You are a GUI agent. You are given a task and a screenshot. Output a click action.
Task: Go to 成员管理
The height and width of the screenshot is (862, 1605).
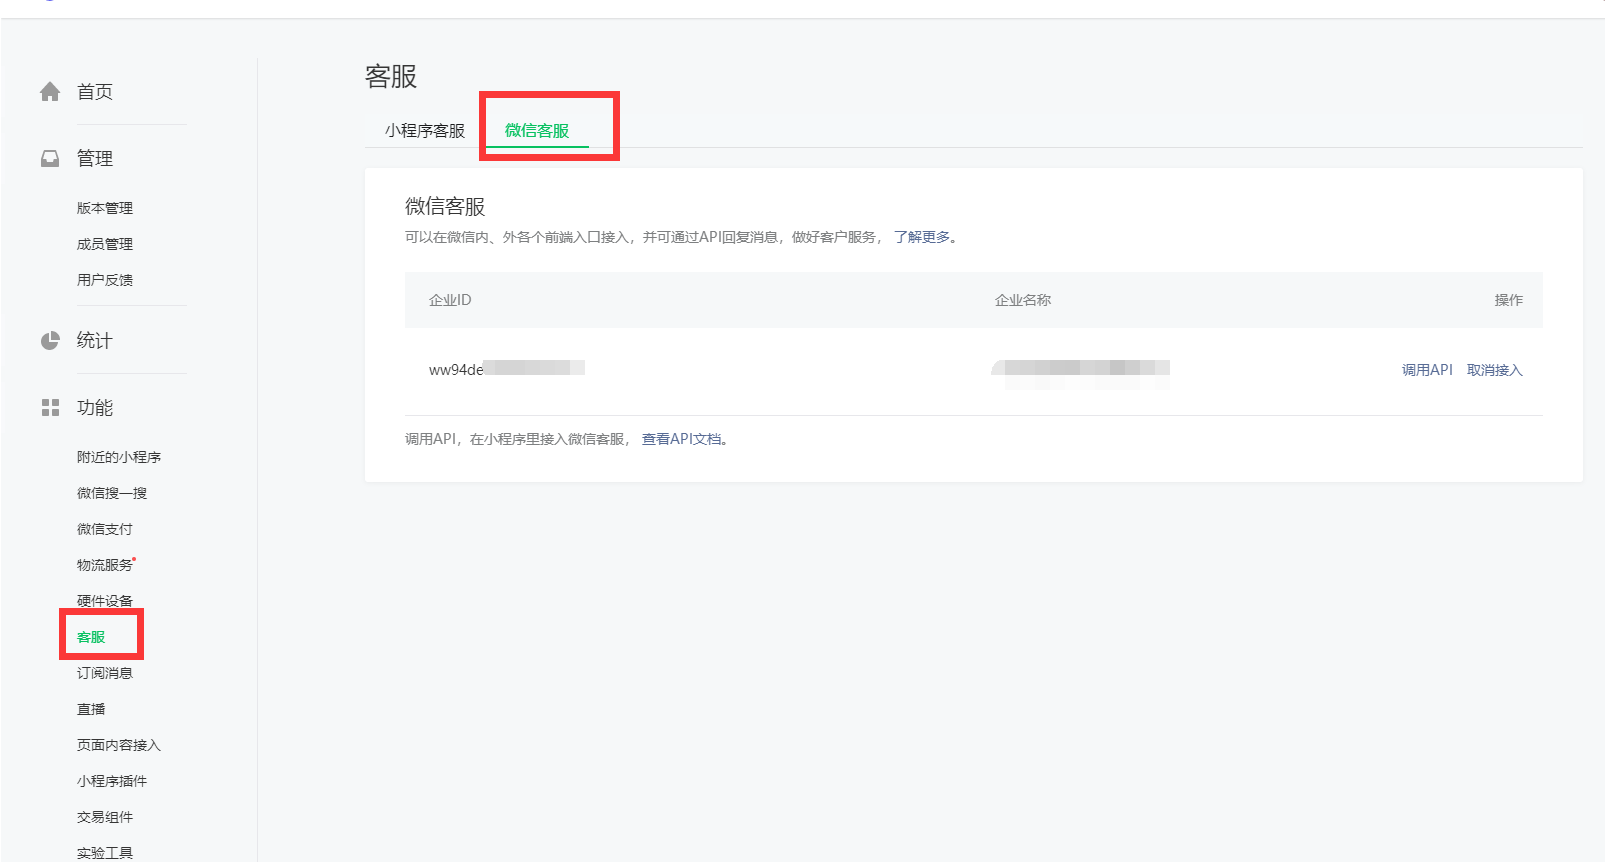[x=105, y=244]
